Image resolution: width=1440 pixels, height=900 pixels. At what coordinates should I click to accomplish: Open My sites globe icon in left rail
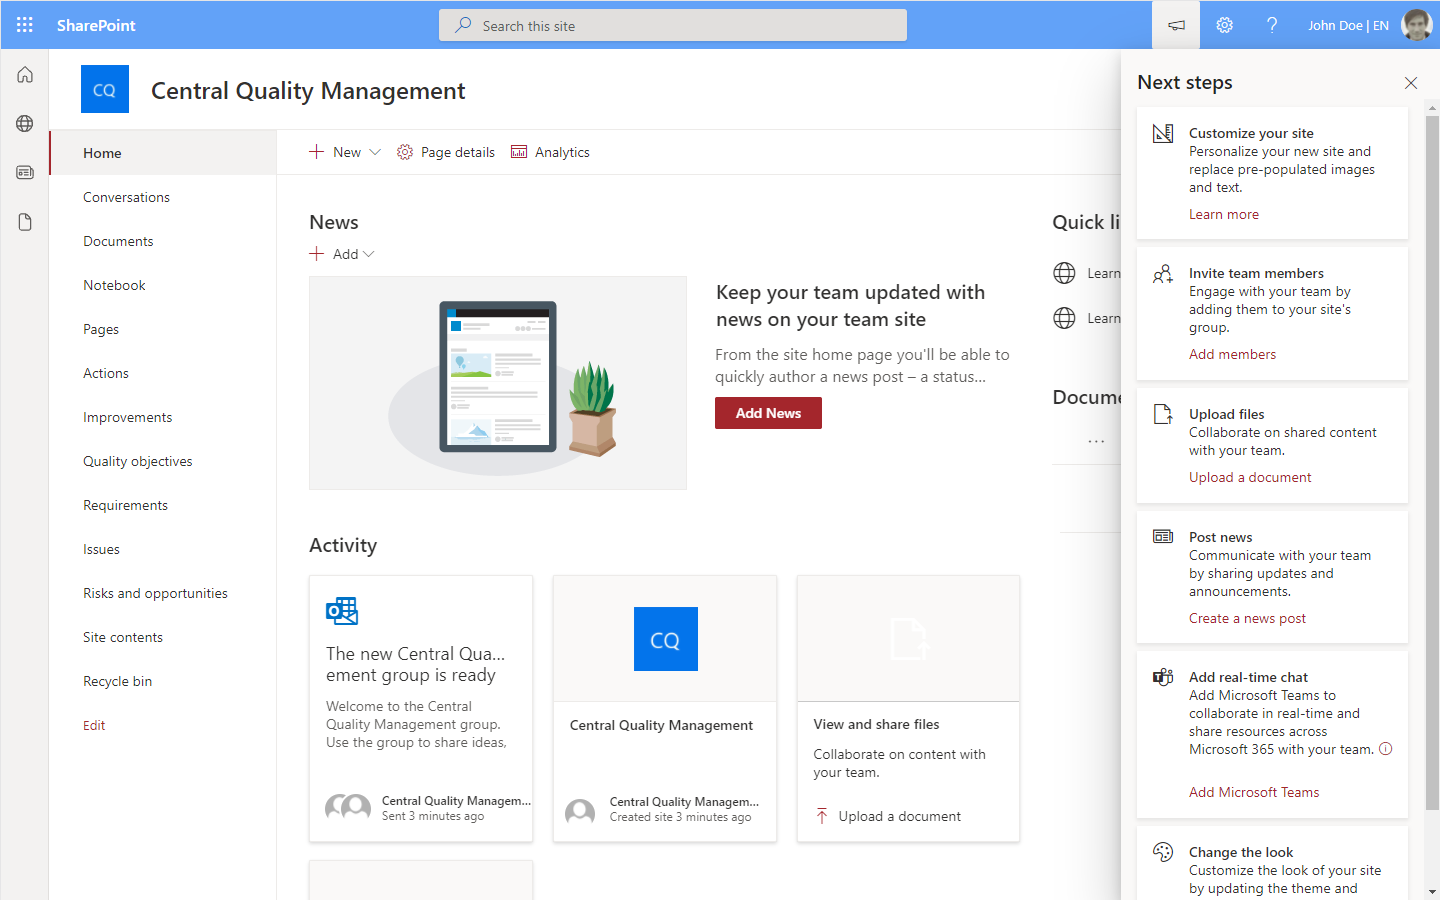[x=25, y=124]
